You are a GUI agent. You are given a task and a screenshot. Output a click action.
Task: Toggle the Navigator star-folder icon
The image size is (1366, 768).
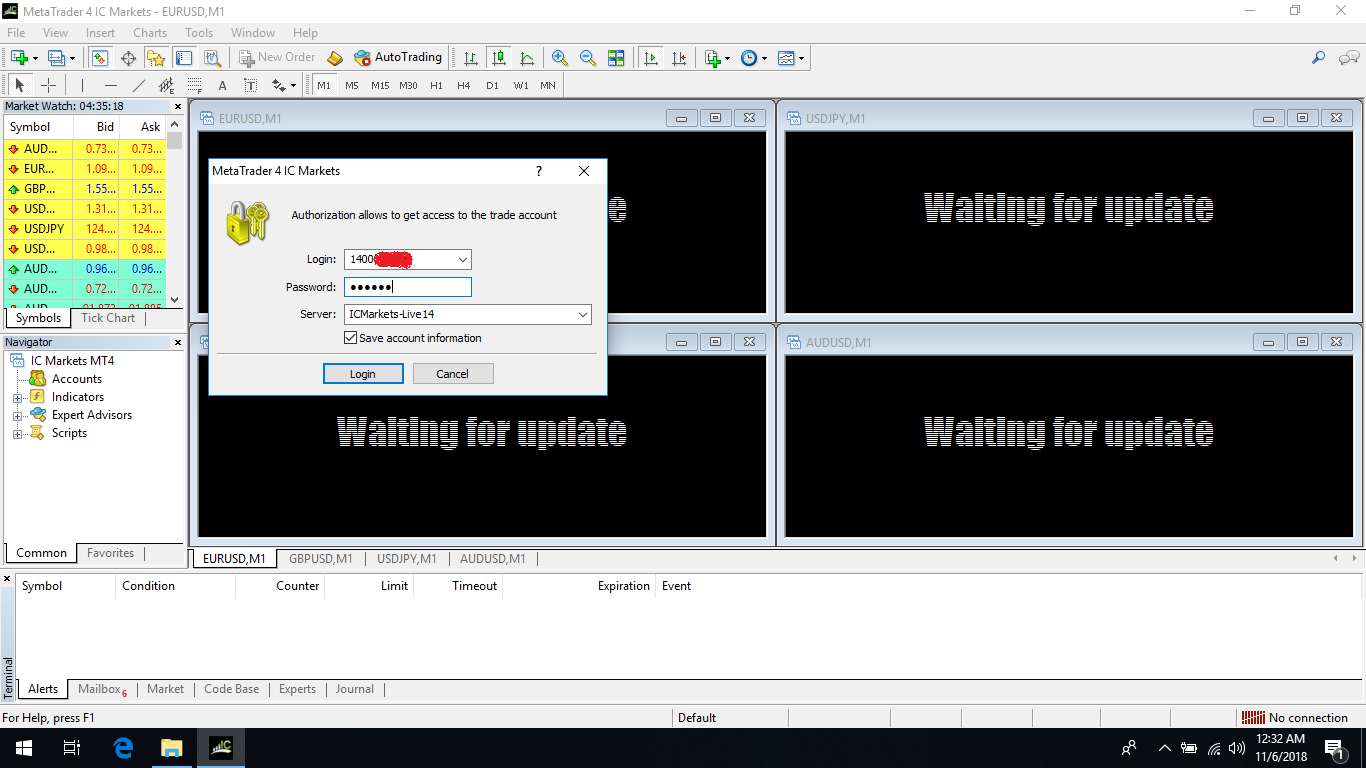pos(156,58)
